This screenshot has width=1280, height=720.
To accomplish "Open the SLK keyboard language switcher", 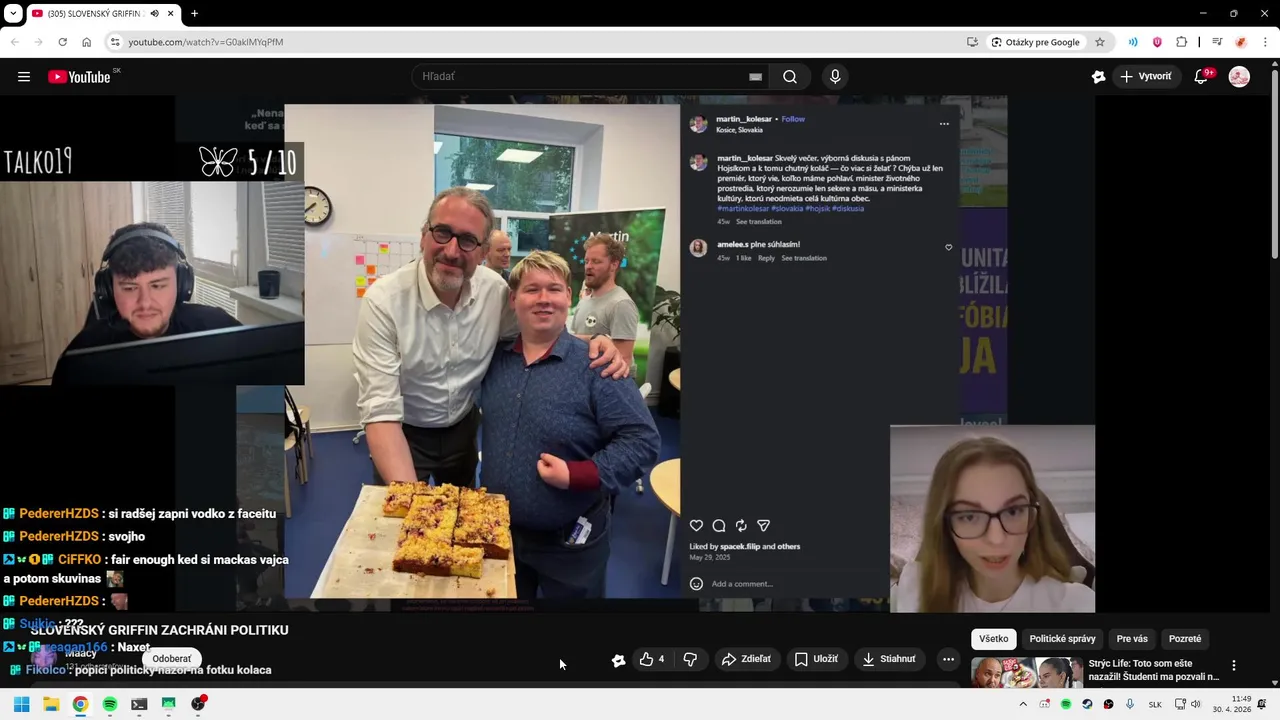I will (1155, 704).
